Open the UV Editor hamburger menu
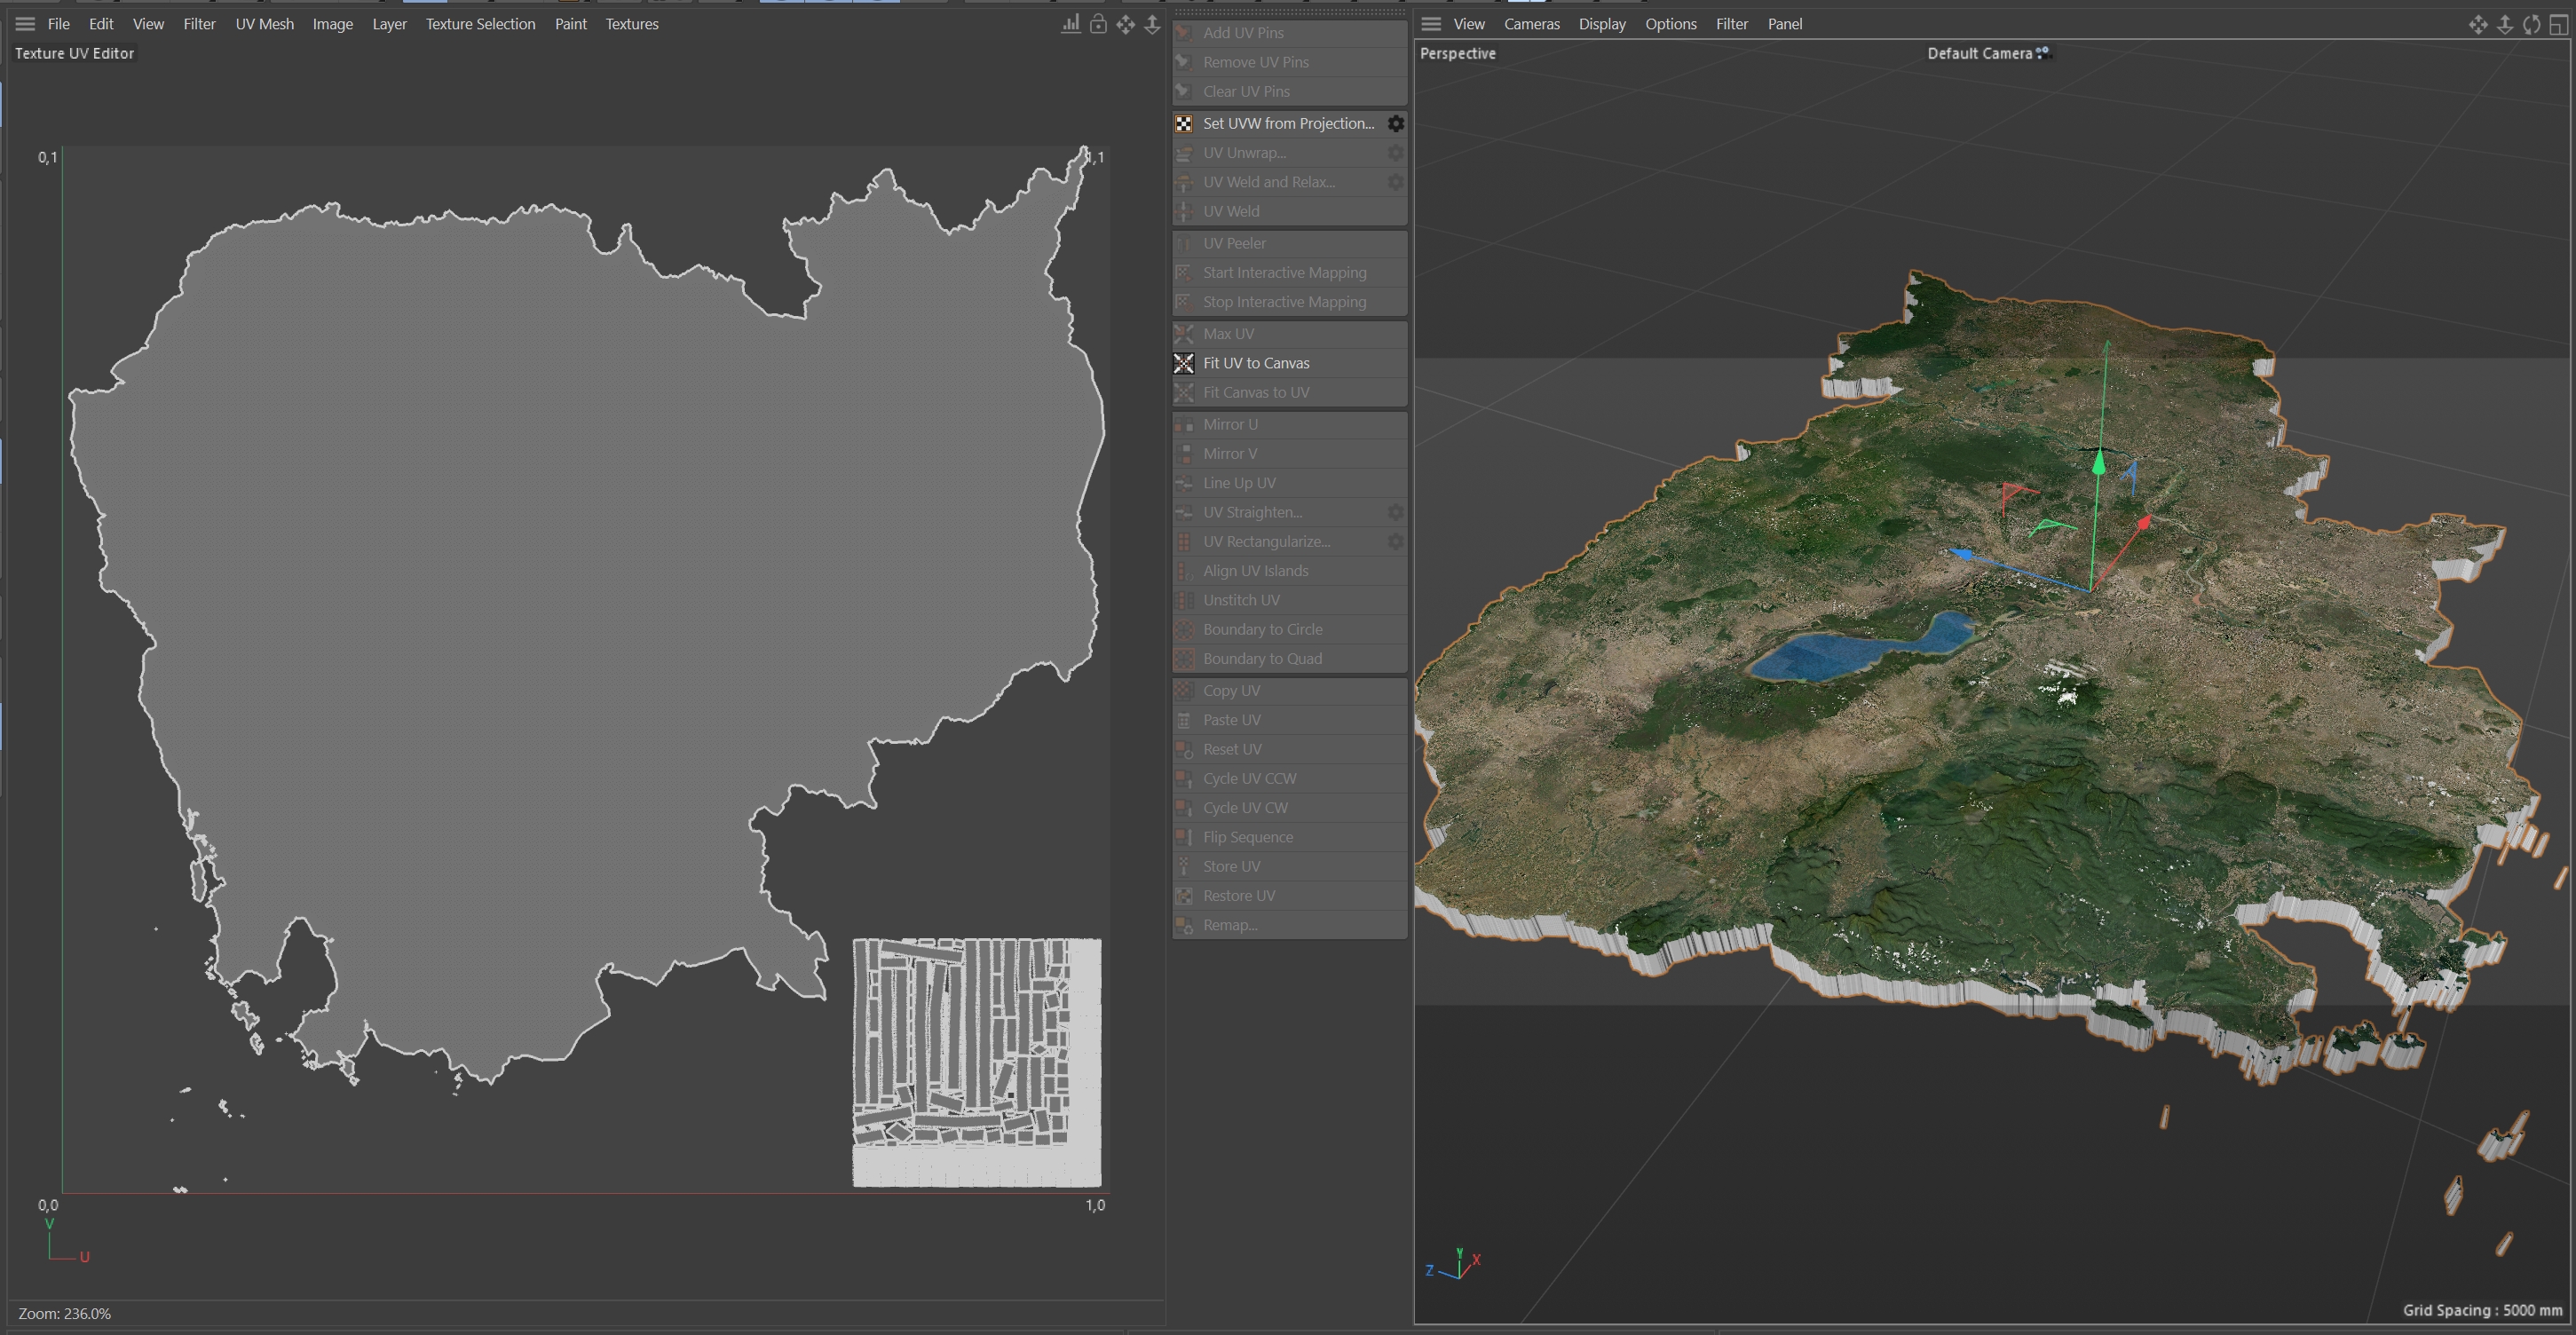The image size is (2576, 1335). pyautogui.click(x=25, y=24)
